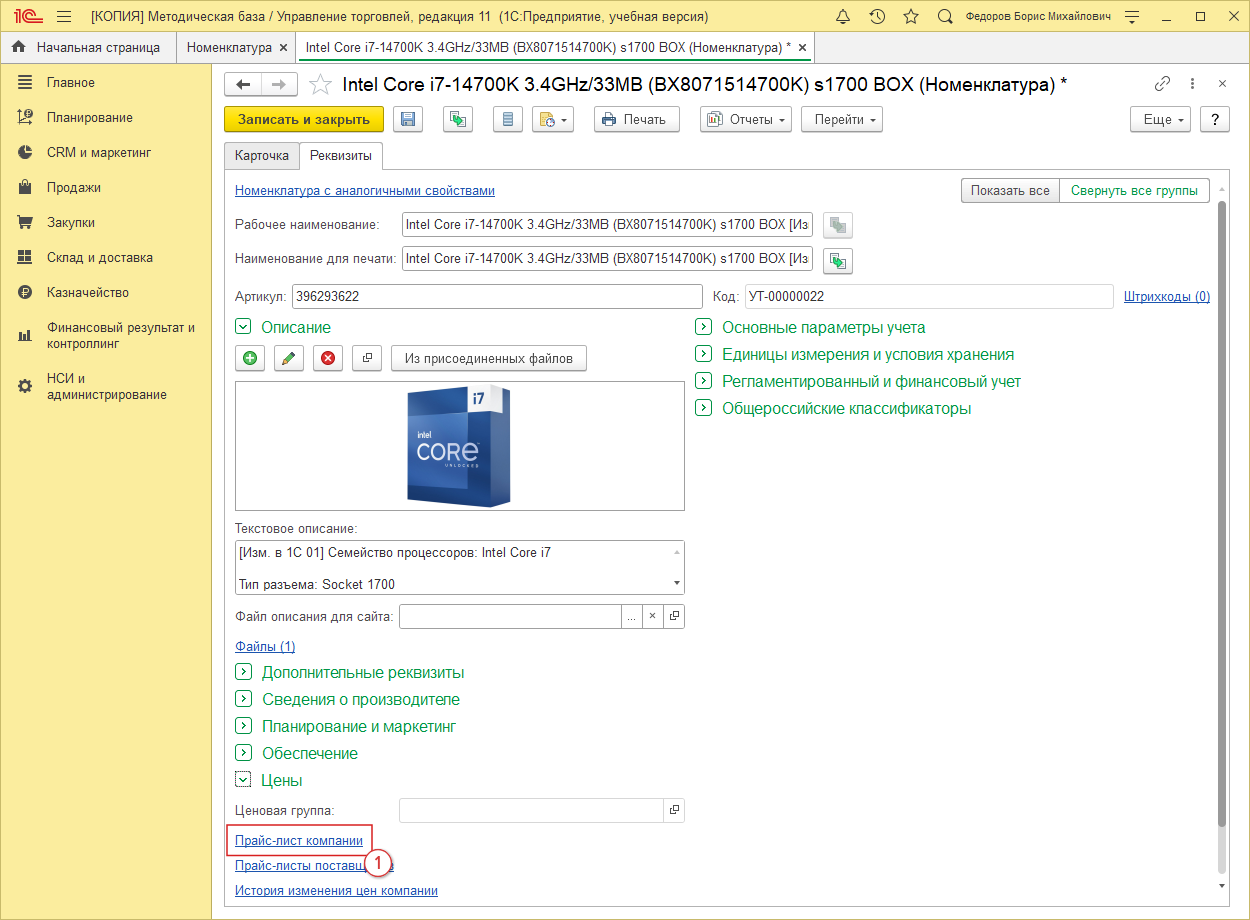Image resolution: width=1250 pixels, height=920 pixels.
Task: Open Продажи section in sidebar
Action: click(73, 187)
